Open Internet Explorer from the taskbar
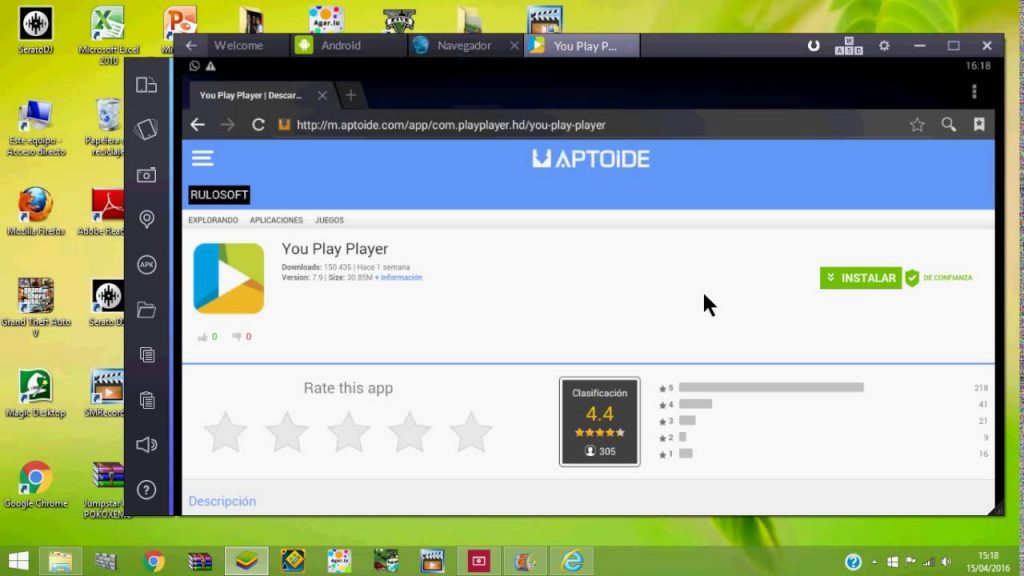Image resolution: width=1024 pixels, height=576 pixels. pos(572,561)
